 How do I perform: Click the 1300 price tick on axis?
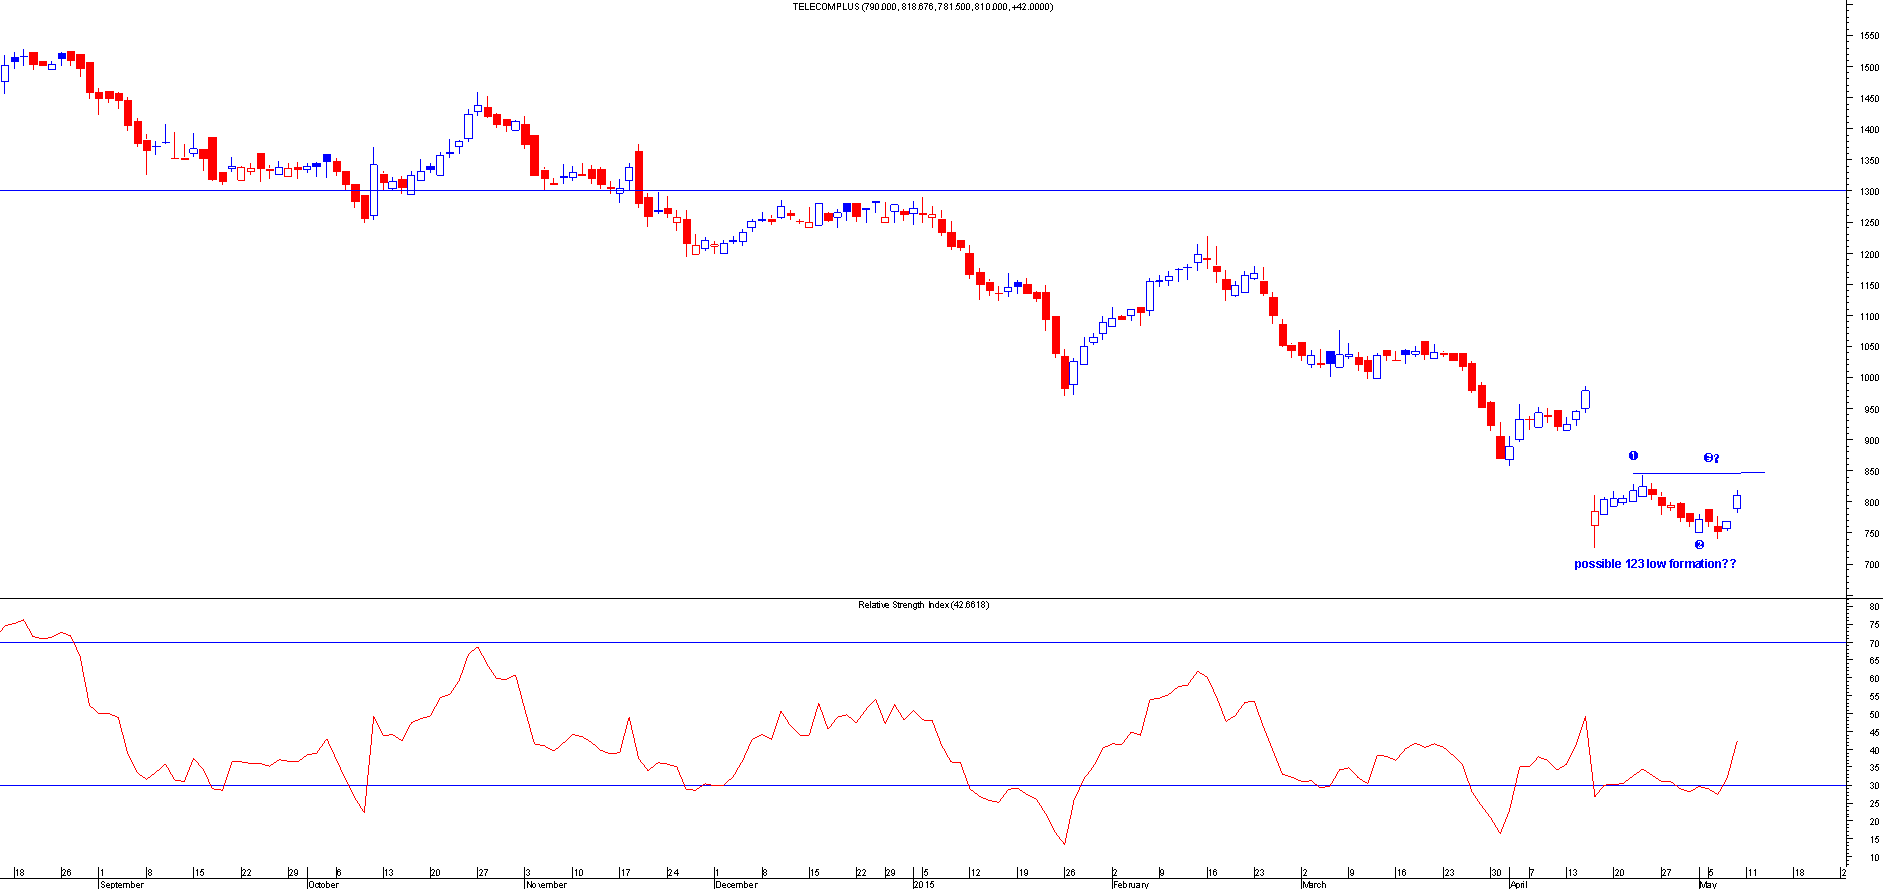click(x=1868, y=192)
